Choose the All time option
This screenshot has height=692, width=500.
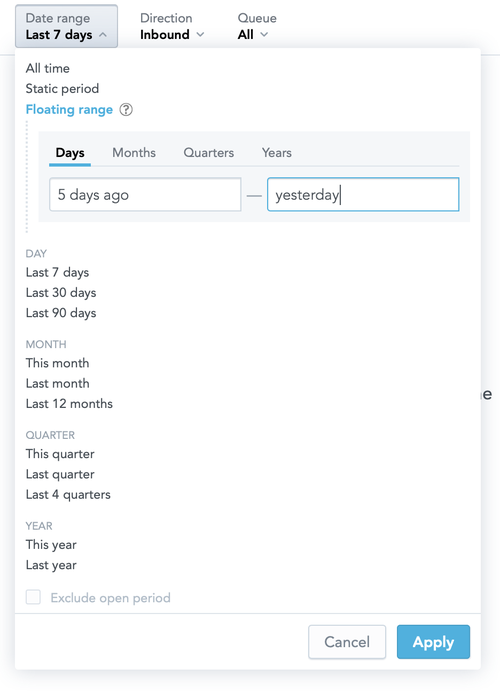tap(48, 68)
